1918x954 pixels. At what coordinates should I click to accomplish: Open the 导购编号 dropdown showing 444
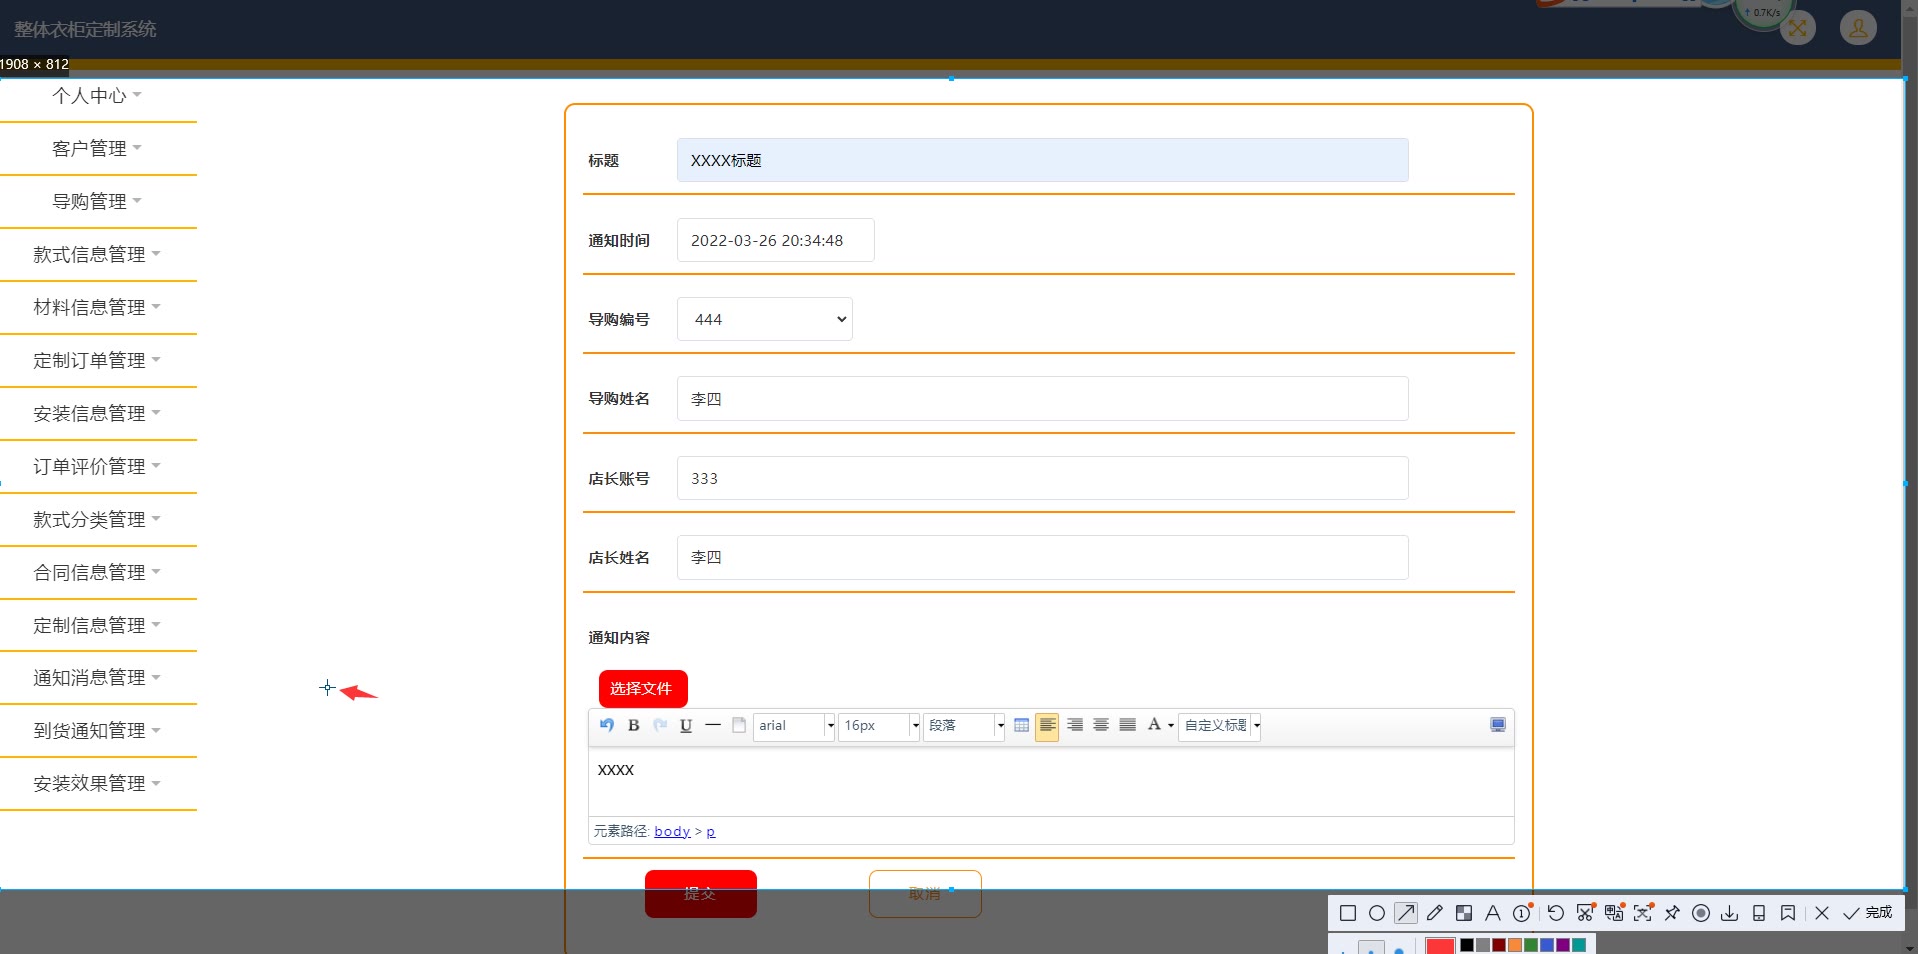[x=765, y=319]
